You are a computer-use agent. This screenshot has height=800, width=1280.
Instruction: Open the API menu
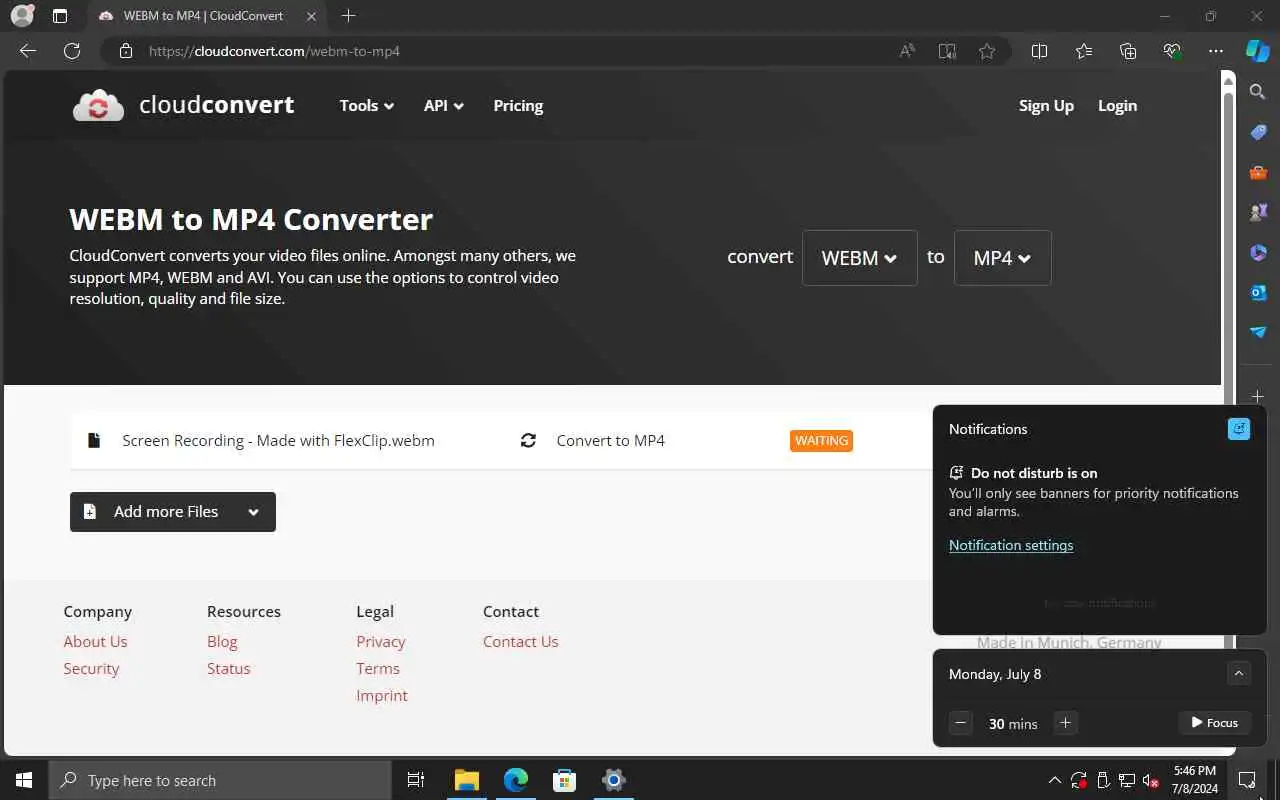[443, 105]
